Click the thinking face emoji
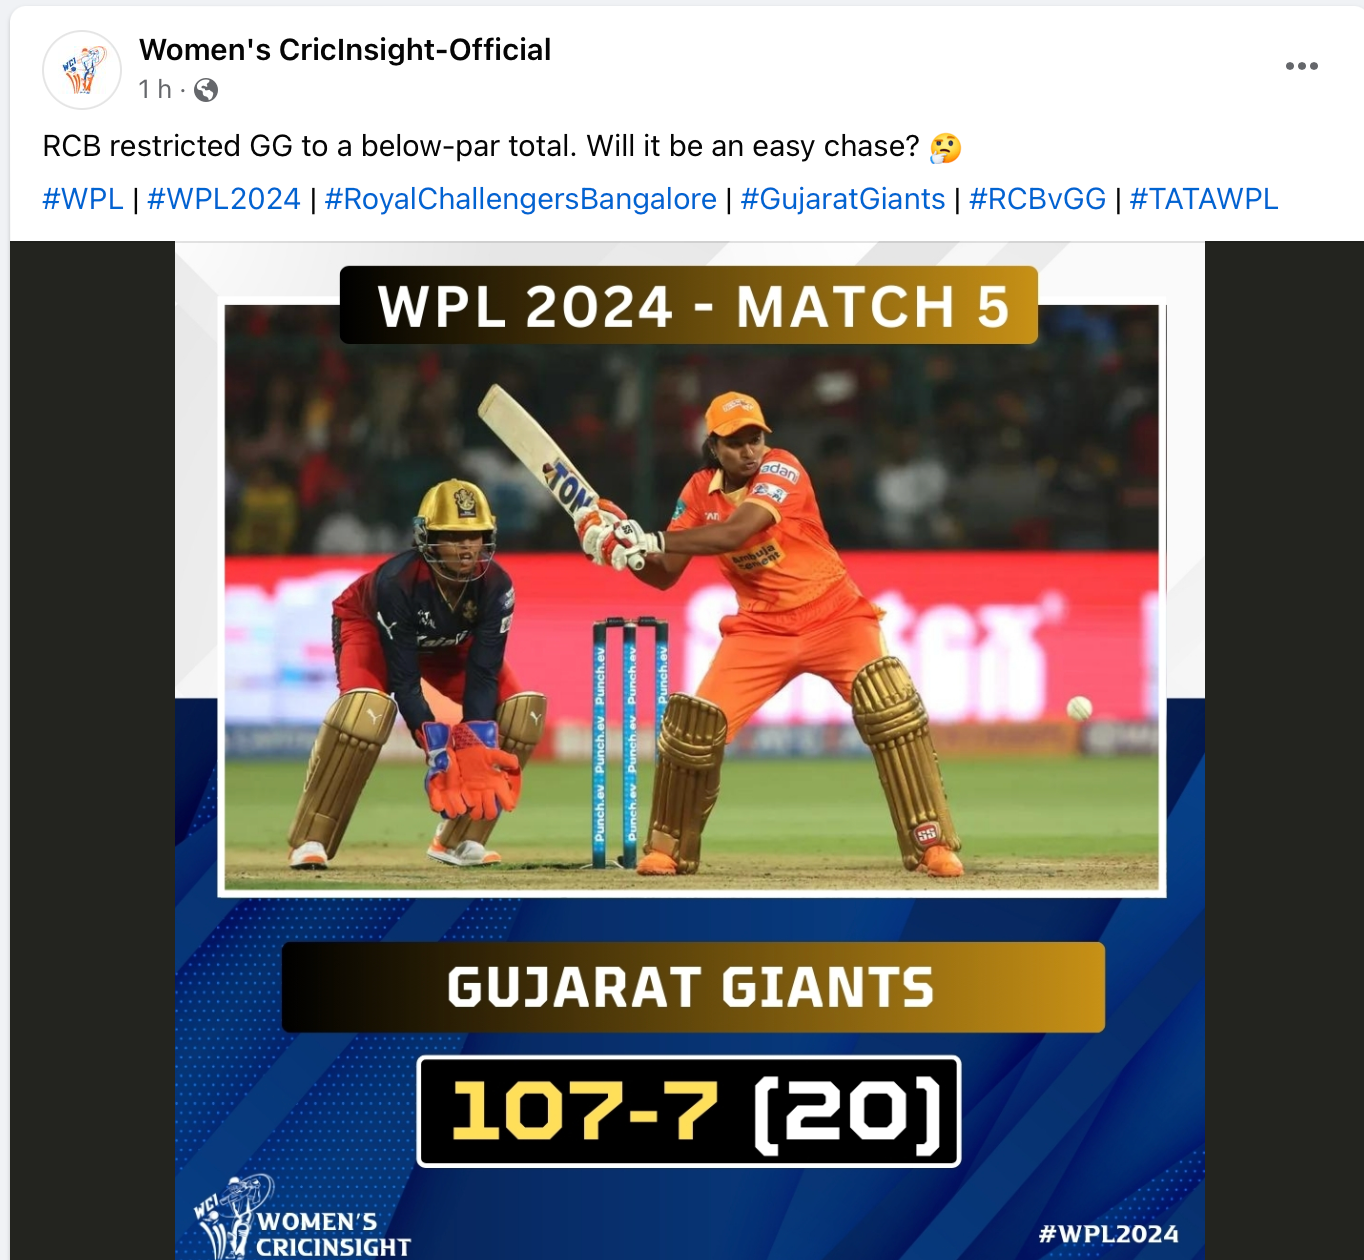 [945, 148]
